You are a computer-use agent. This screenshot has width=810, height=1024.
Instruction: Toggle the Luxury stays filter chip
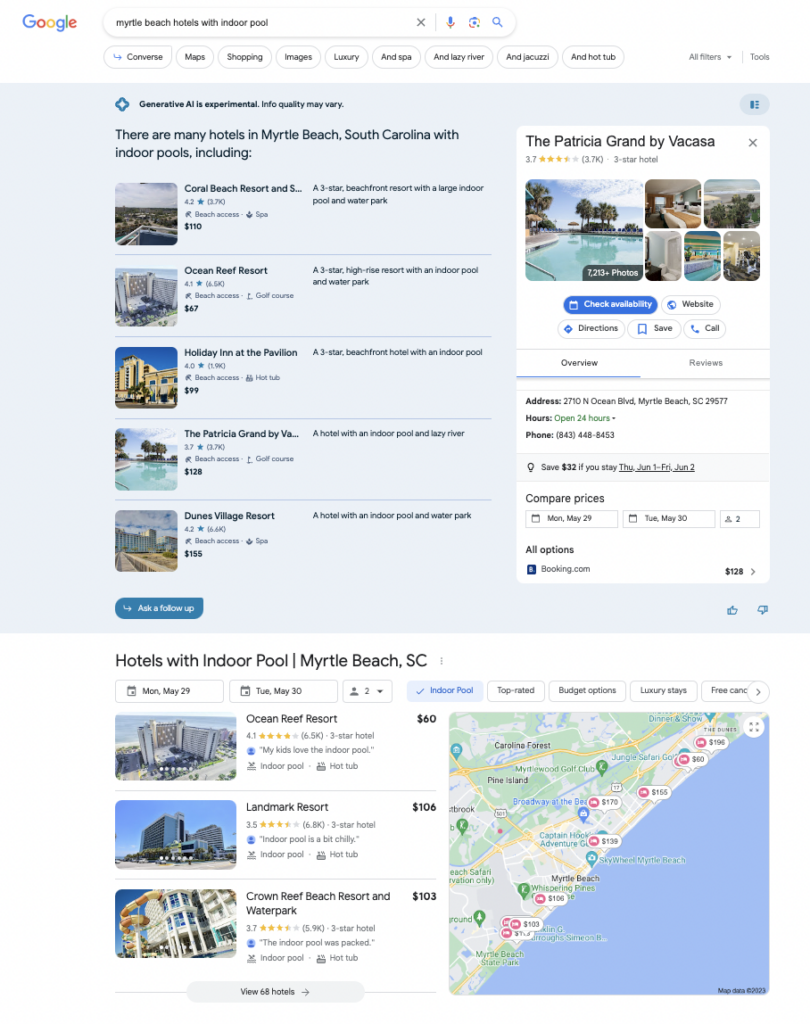point(663,690)
